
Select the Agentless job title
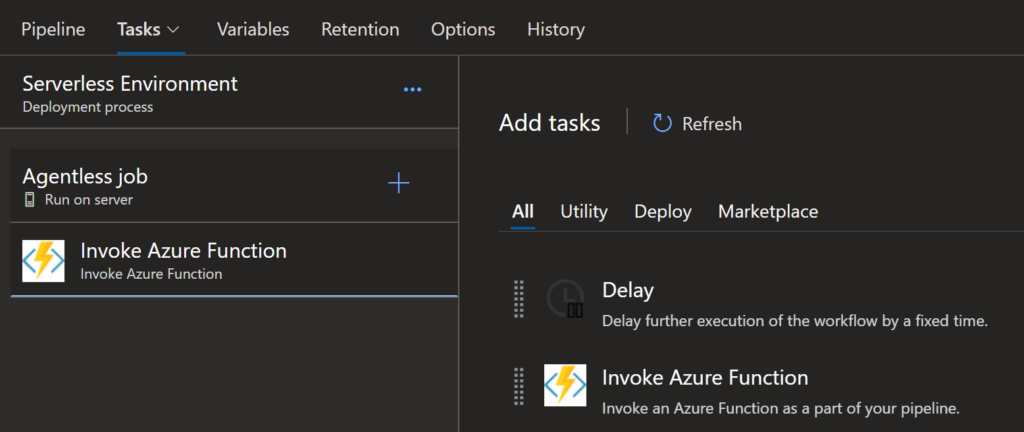[x=85, y=177]
